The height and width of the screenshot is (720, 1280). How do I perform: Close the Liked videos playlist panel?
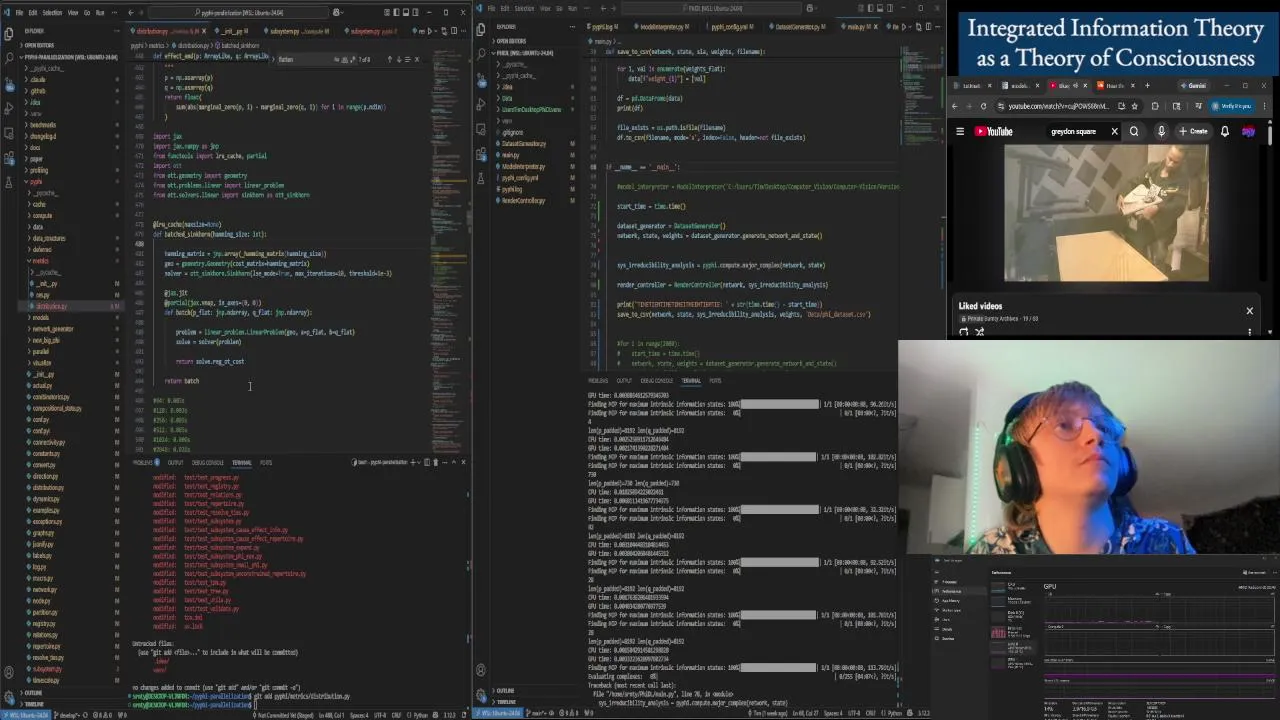[1249, 310]
